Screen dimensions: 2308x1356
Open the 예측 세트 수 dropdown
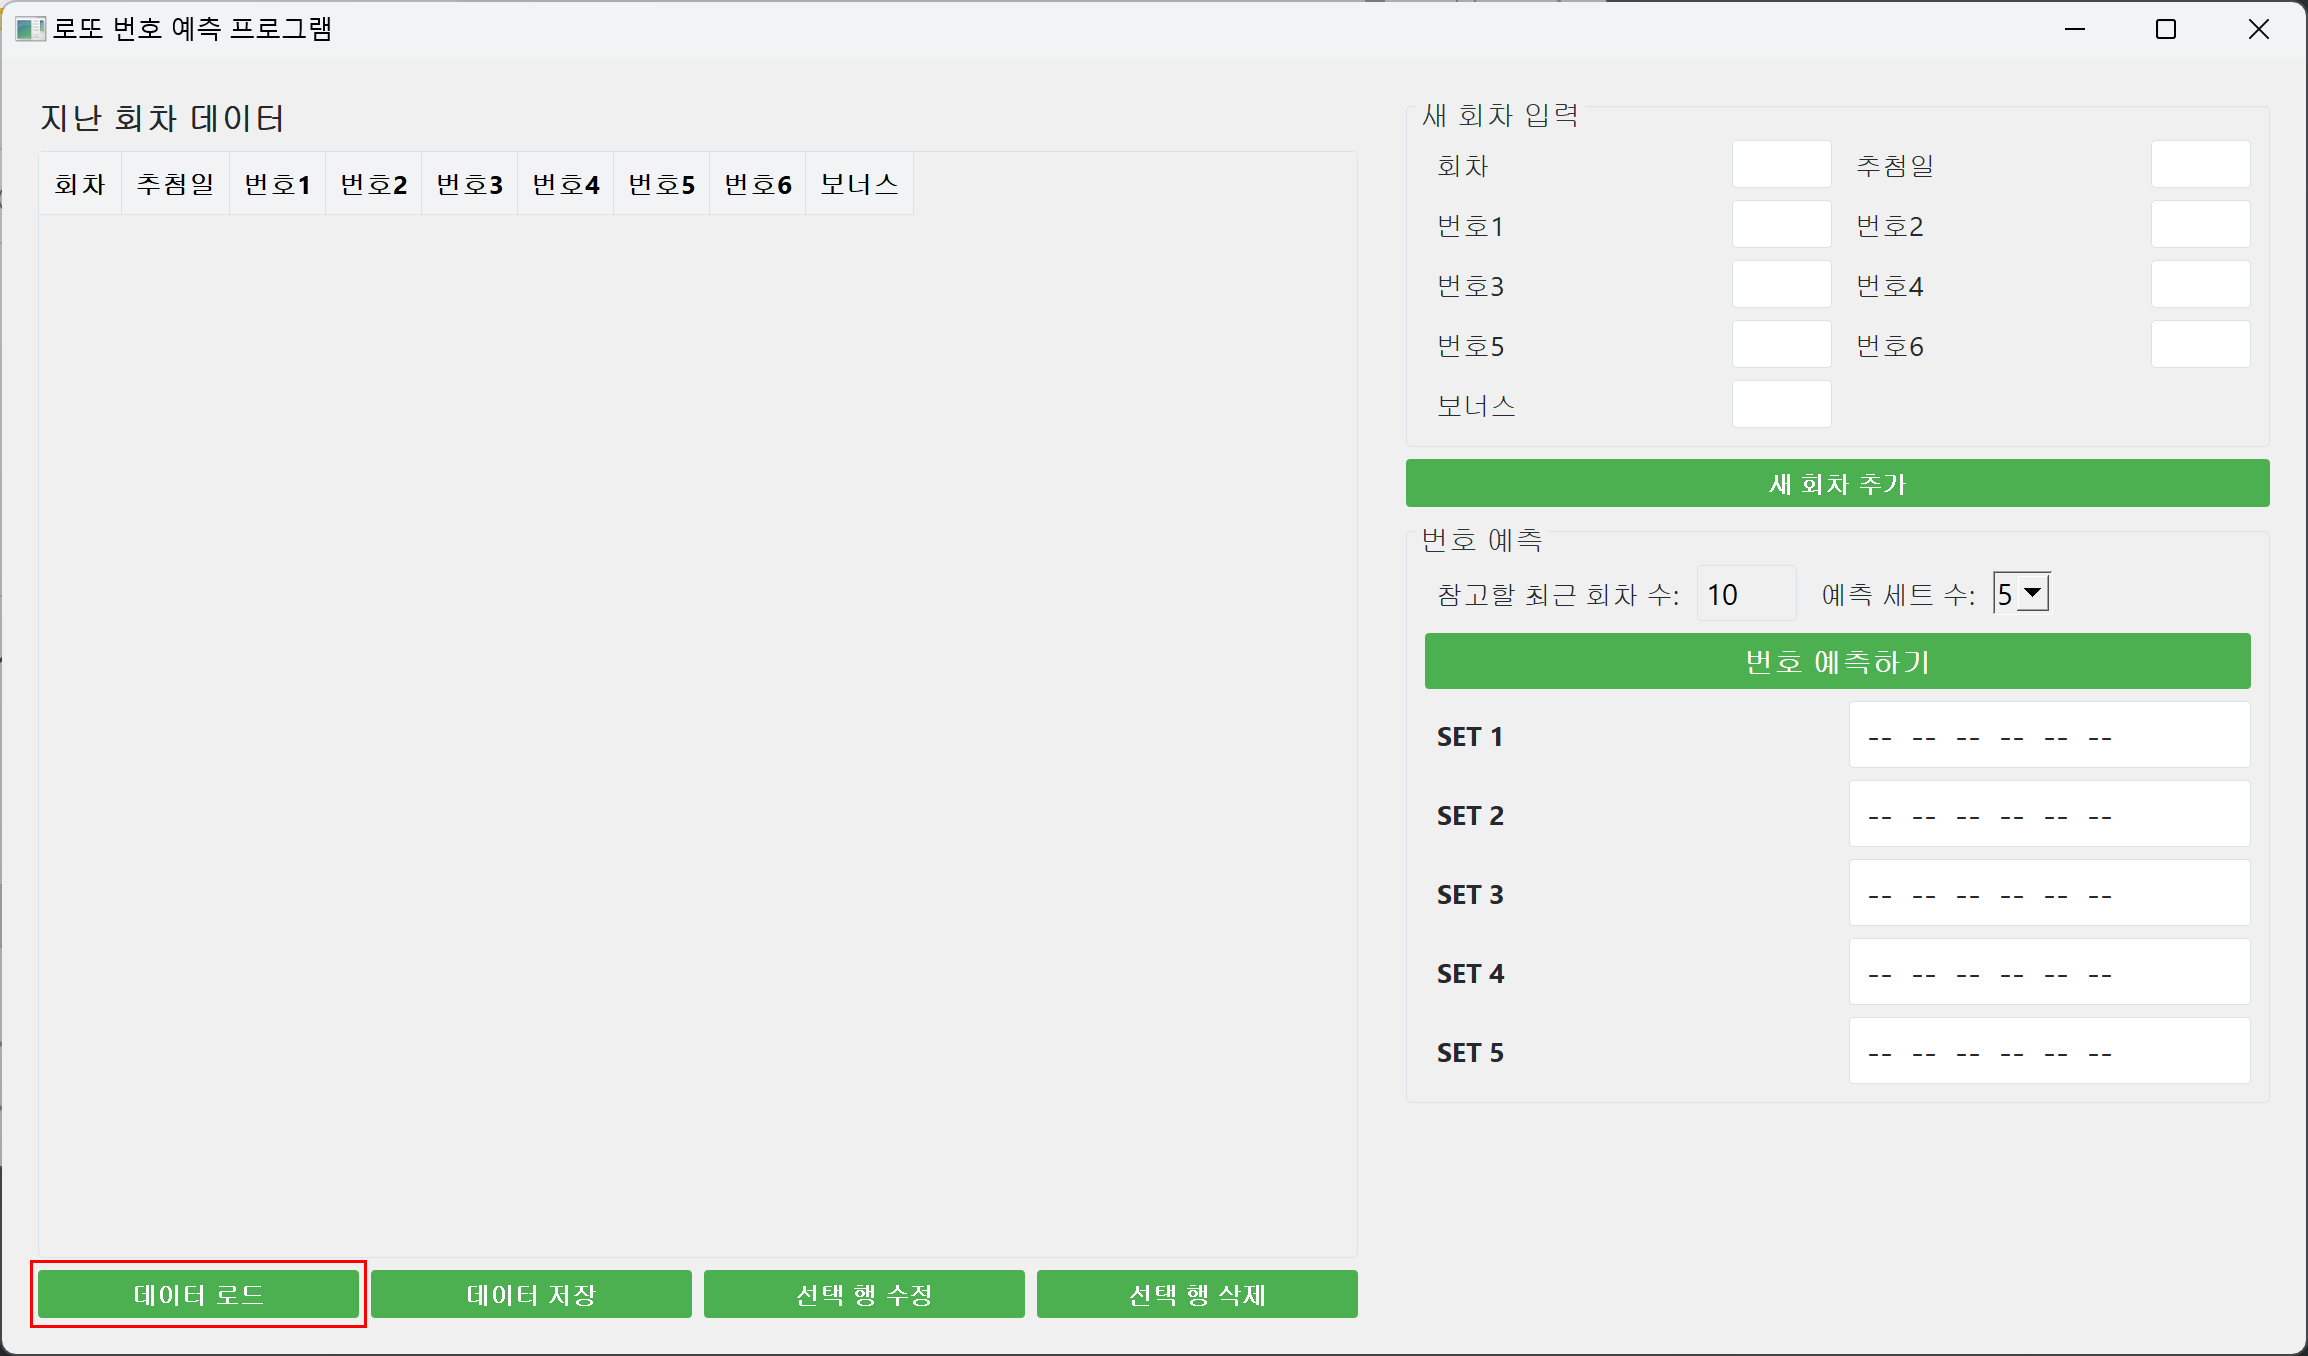(2032, 593)
